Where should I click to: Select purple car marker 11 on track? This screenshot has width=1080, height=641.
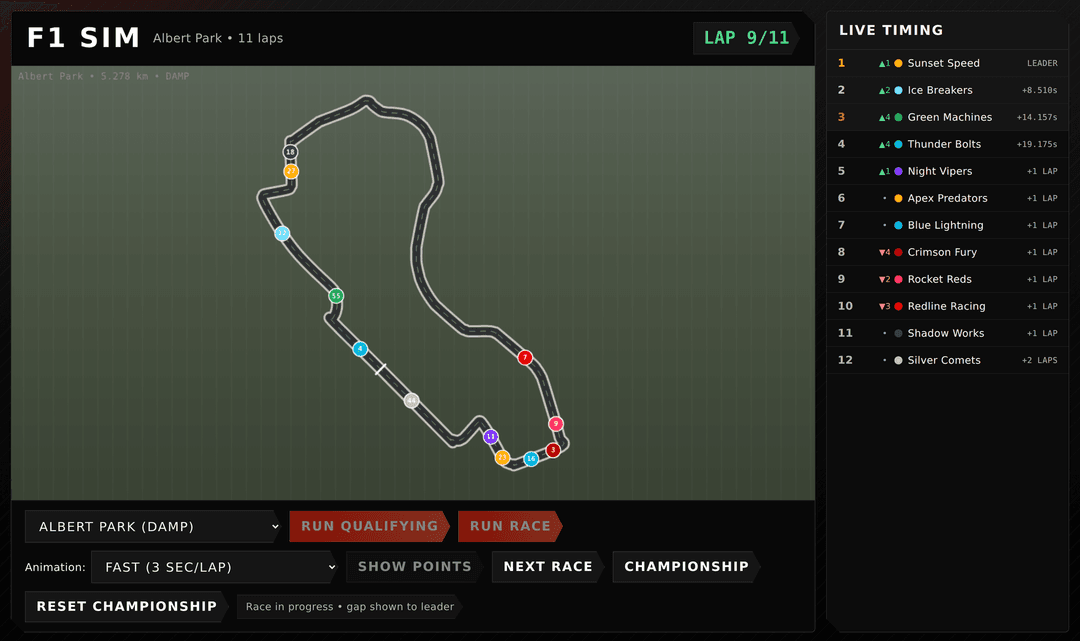pyautogui.click(x=490, y=436)
